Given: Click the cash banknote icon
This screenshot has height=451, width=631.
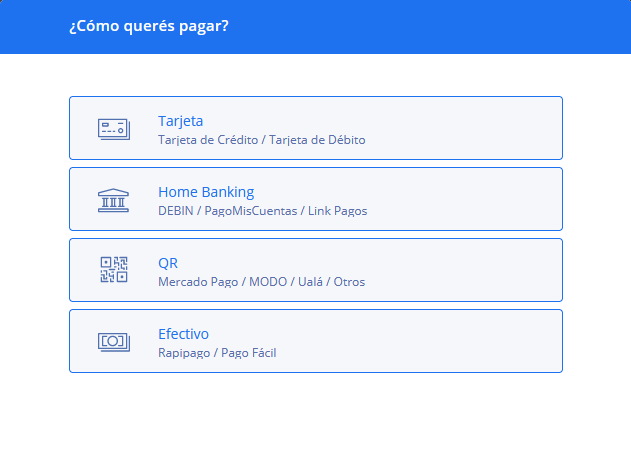Looking at the screenshot, I should pos(113,341).
